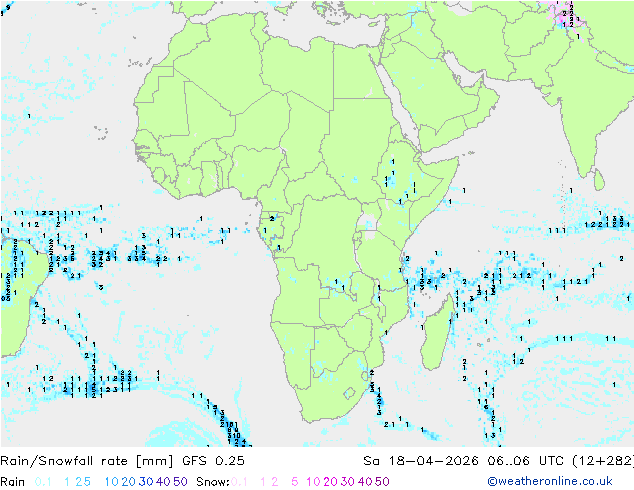Viewport: 634px width, 490px height.
Task: Select the Snow 50 legend value
Action: [x=382, y=482]
